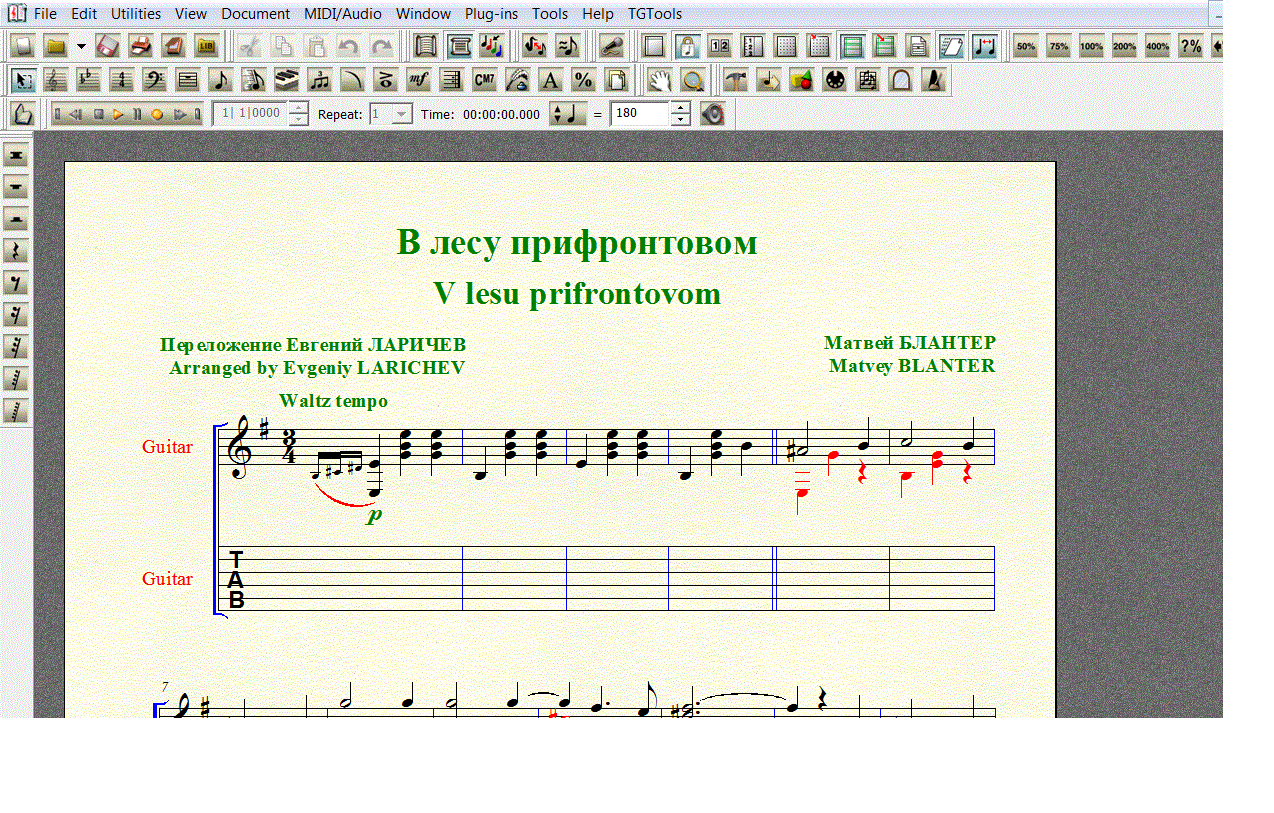The image size is (1274, 813).
Task: Choose the quarter rest in rests palette
Action: [16, 251]
